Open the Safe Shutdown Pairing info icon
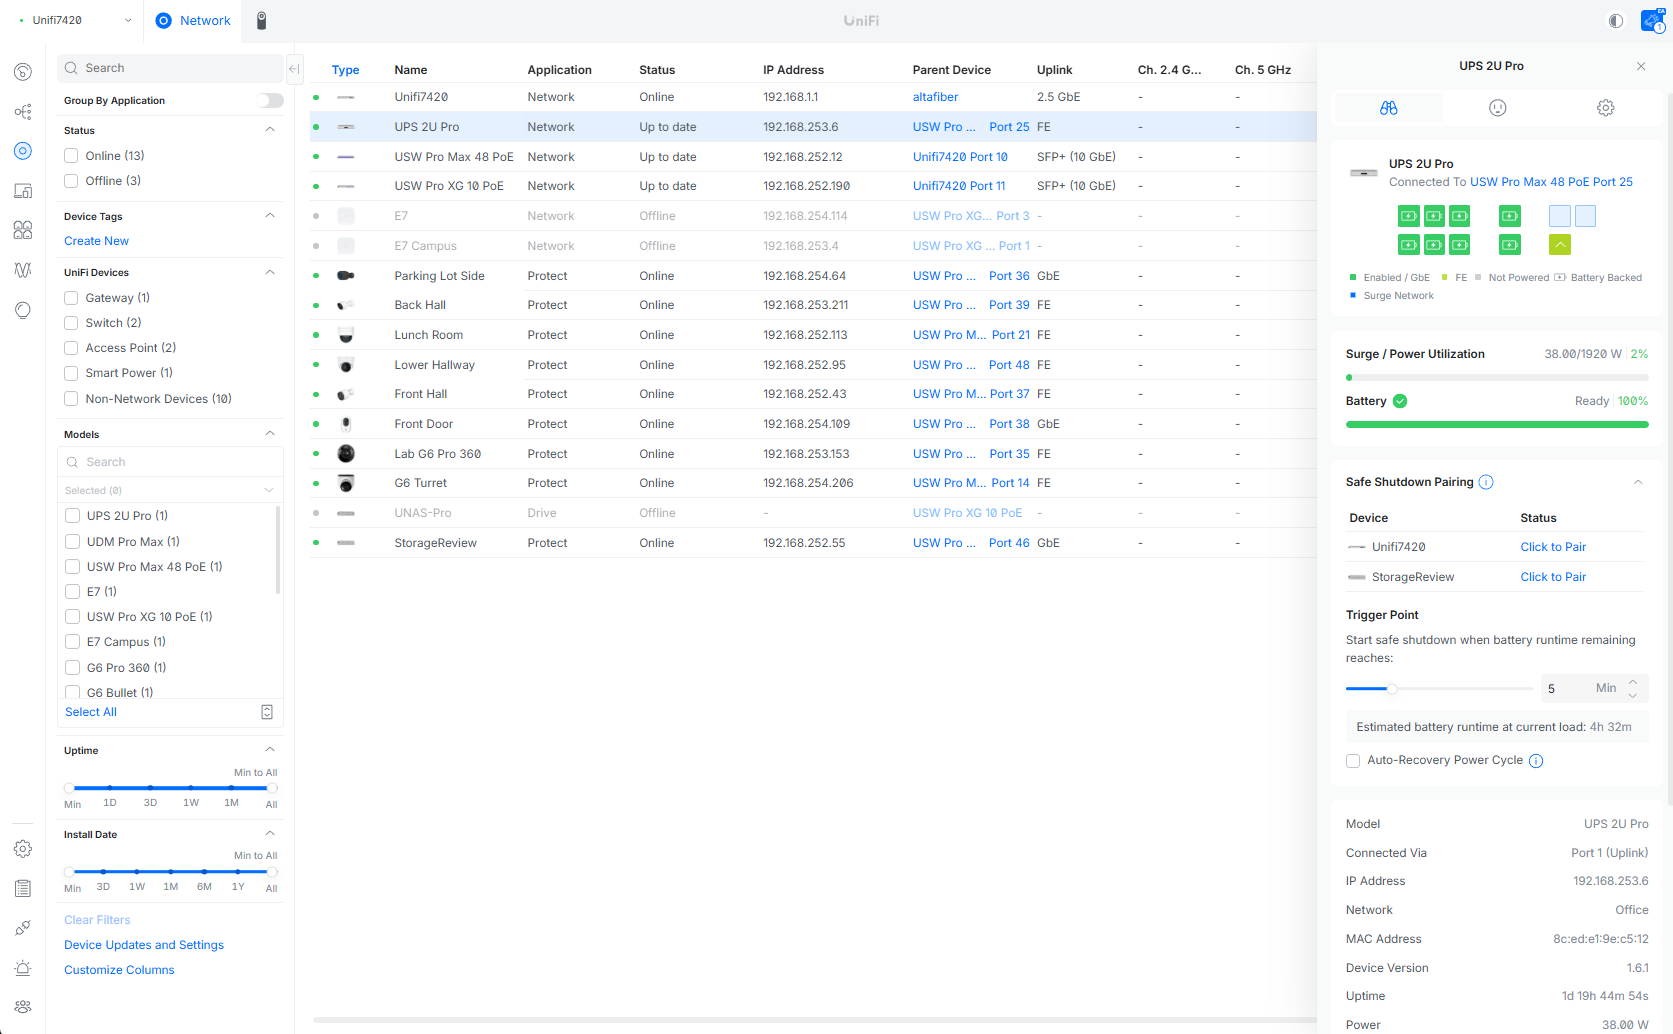The image size is (1673, 1034). (1486, 482)
